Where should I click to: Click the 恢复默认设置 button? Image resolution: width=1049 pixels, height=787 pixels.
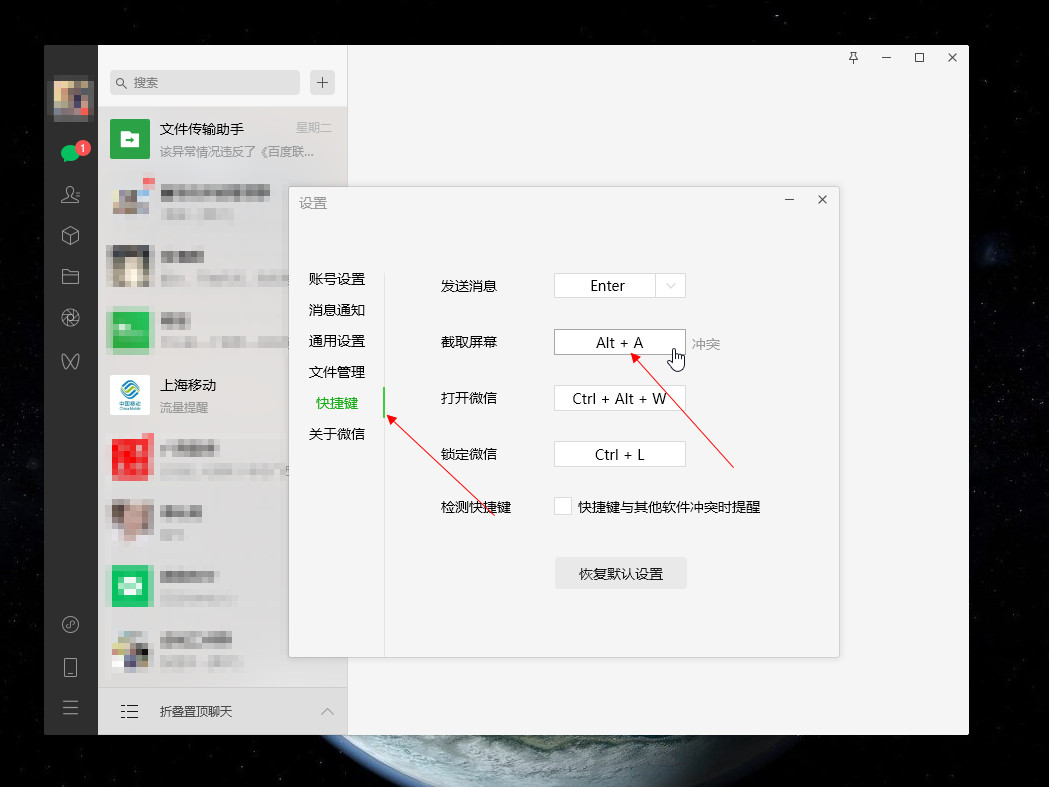click(x=620, y=574)
